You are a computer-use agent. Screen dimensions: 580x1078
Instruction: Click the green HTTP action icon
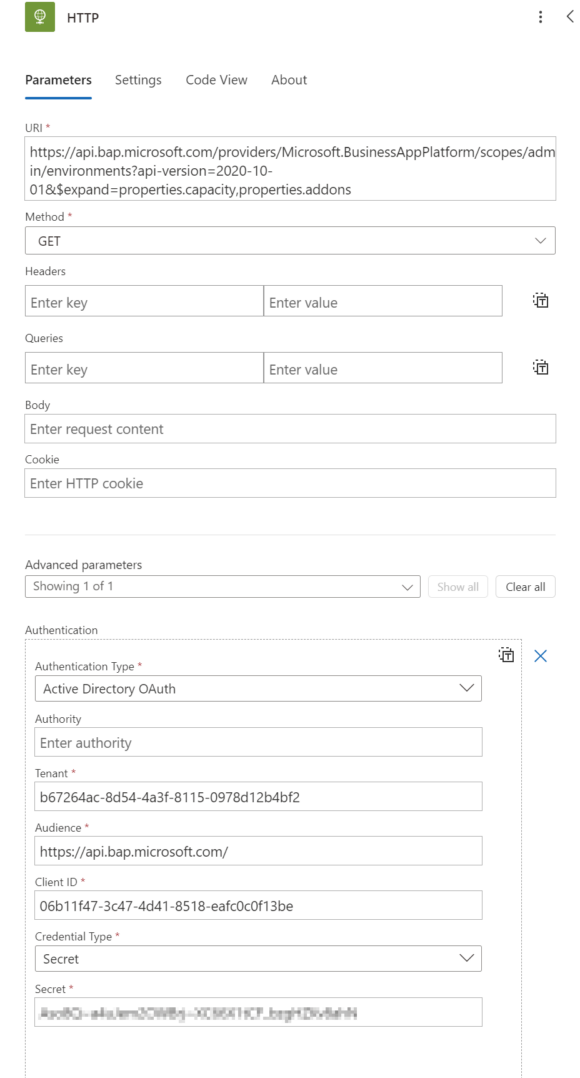pos(37,17)
